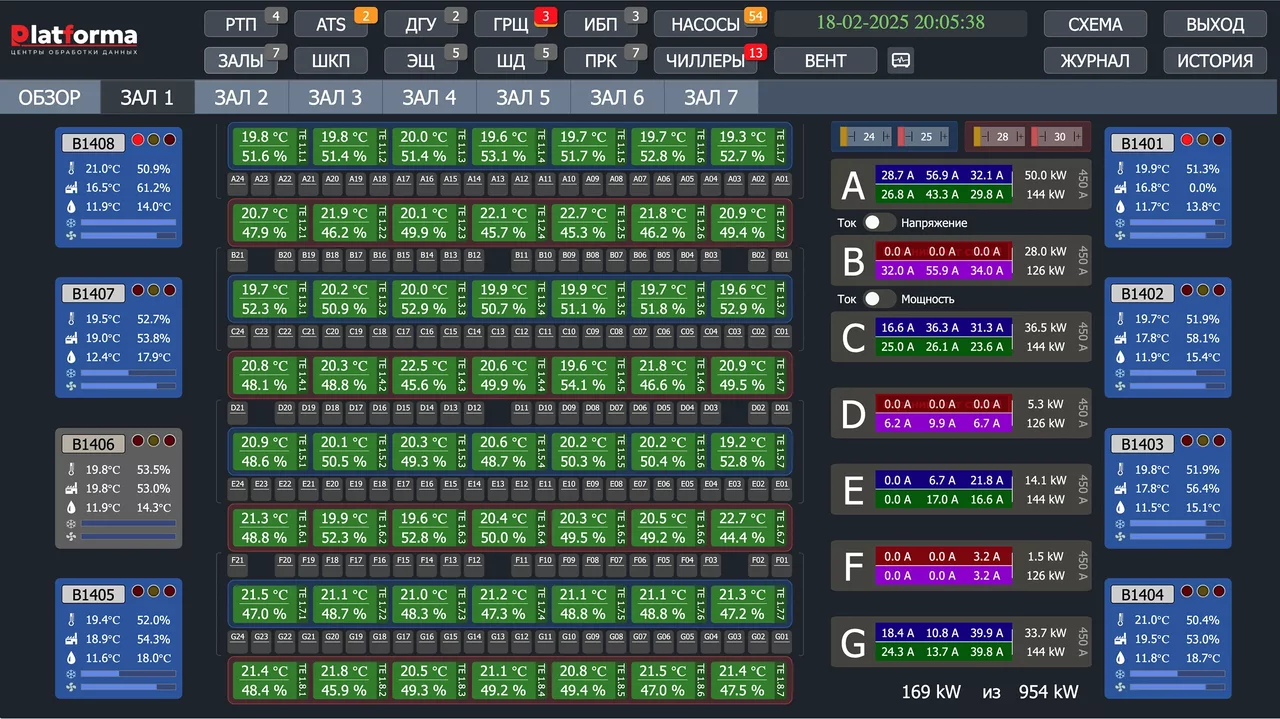Click the red alarm indicator on B1401
This screenshot has height=719, width=1280.
pyautogui.click(x=1187, y=141)
